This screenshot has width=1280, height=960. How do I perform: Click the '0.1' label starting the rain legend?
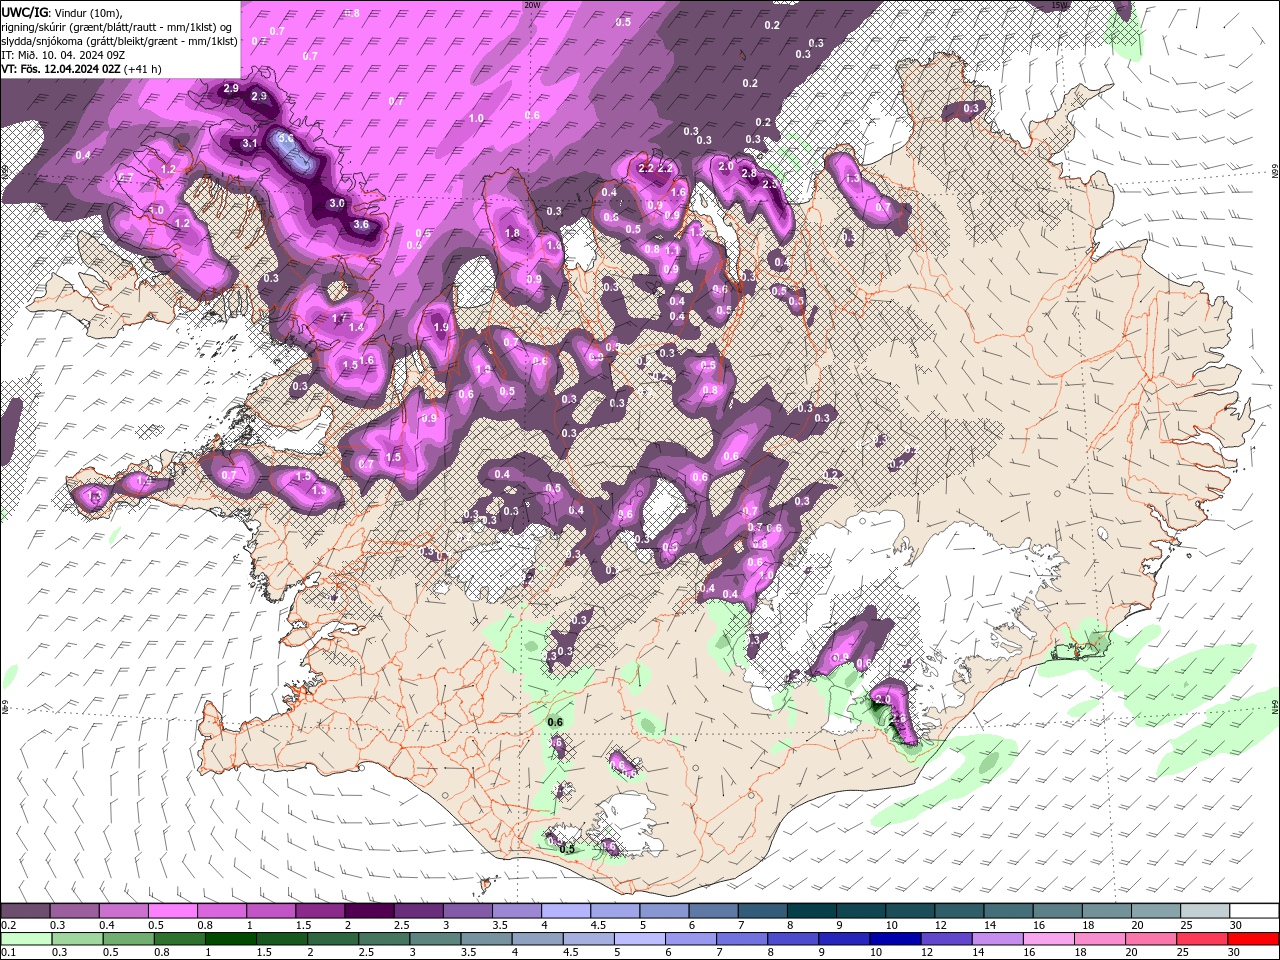[x=9, y=953]
